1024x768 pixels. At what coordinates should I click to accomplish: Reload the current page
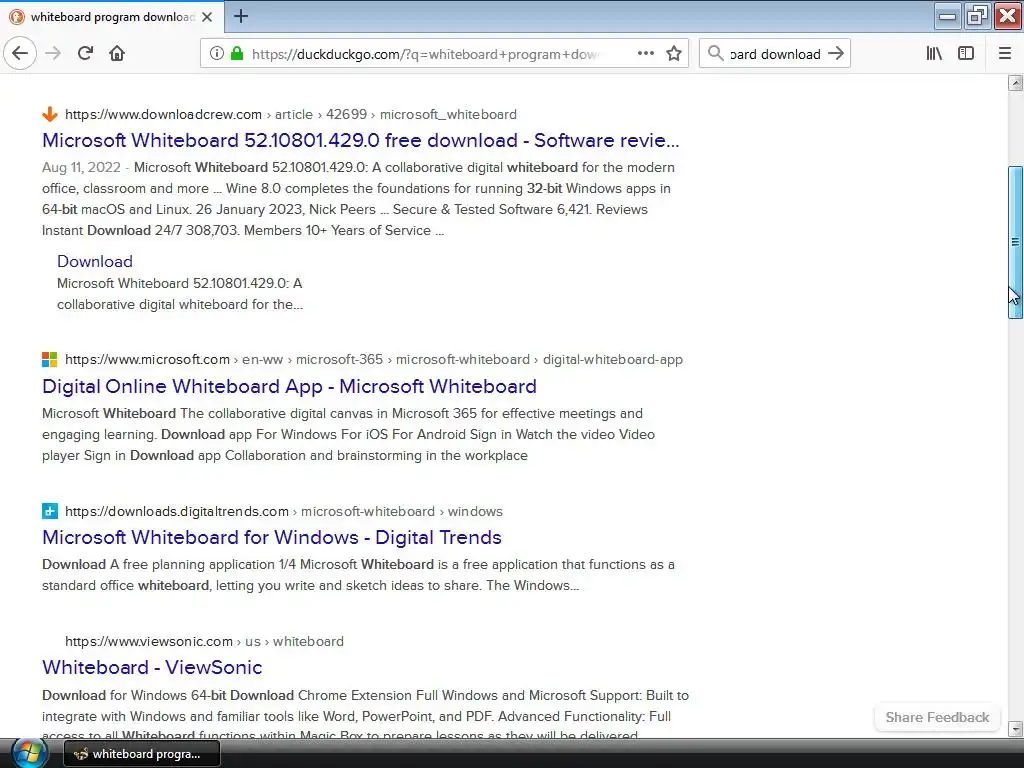85,54
